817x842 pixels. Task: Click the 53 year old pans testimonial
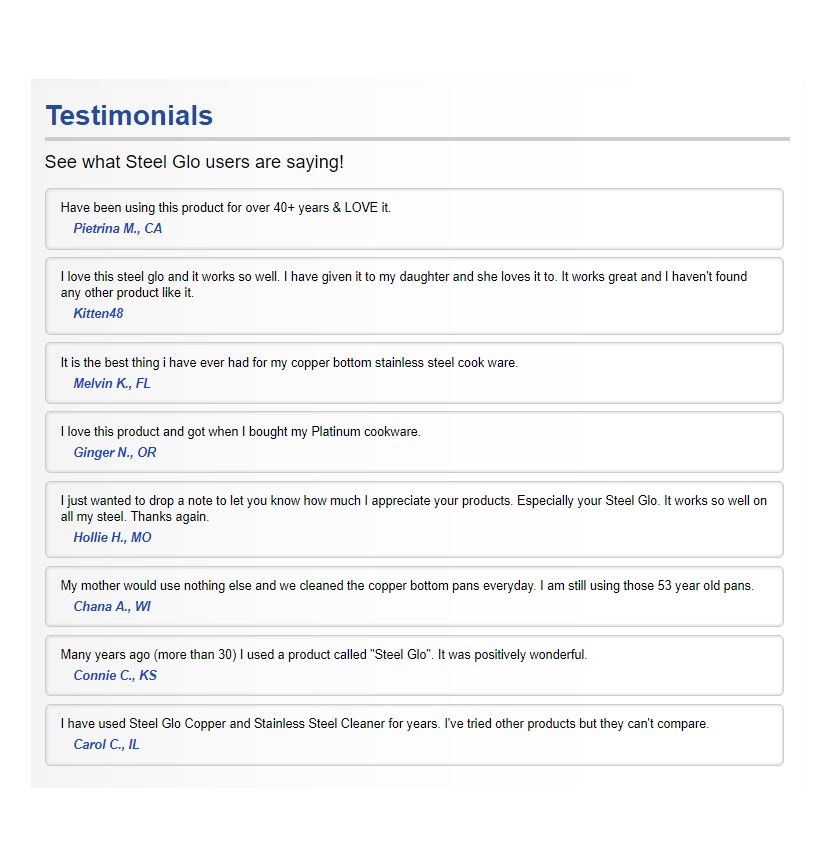(407, 586)
